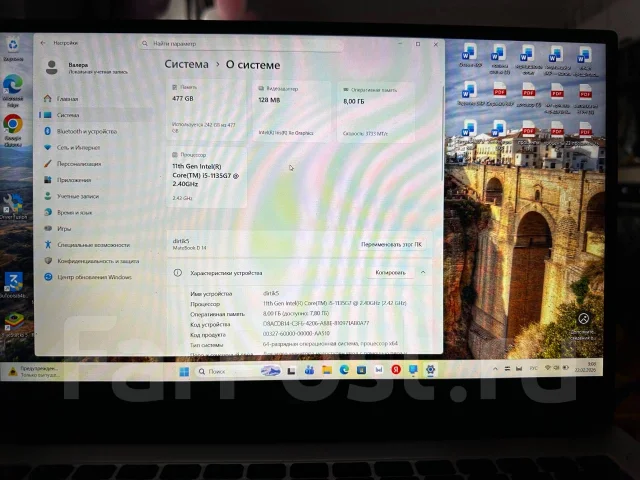Screen dimensions: 640x480
Task: Open the Видеоадаптер 128 MB card
Action: (x=291, y=111)
